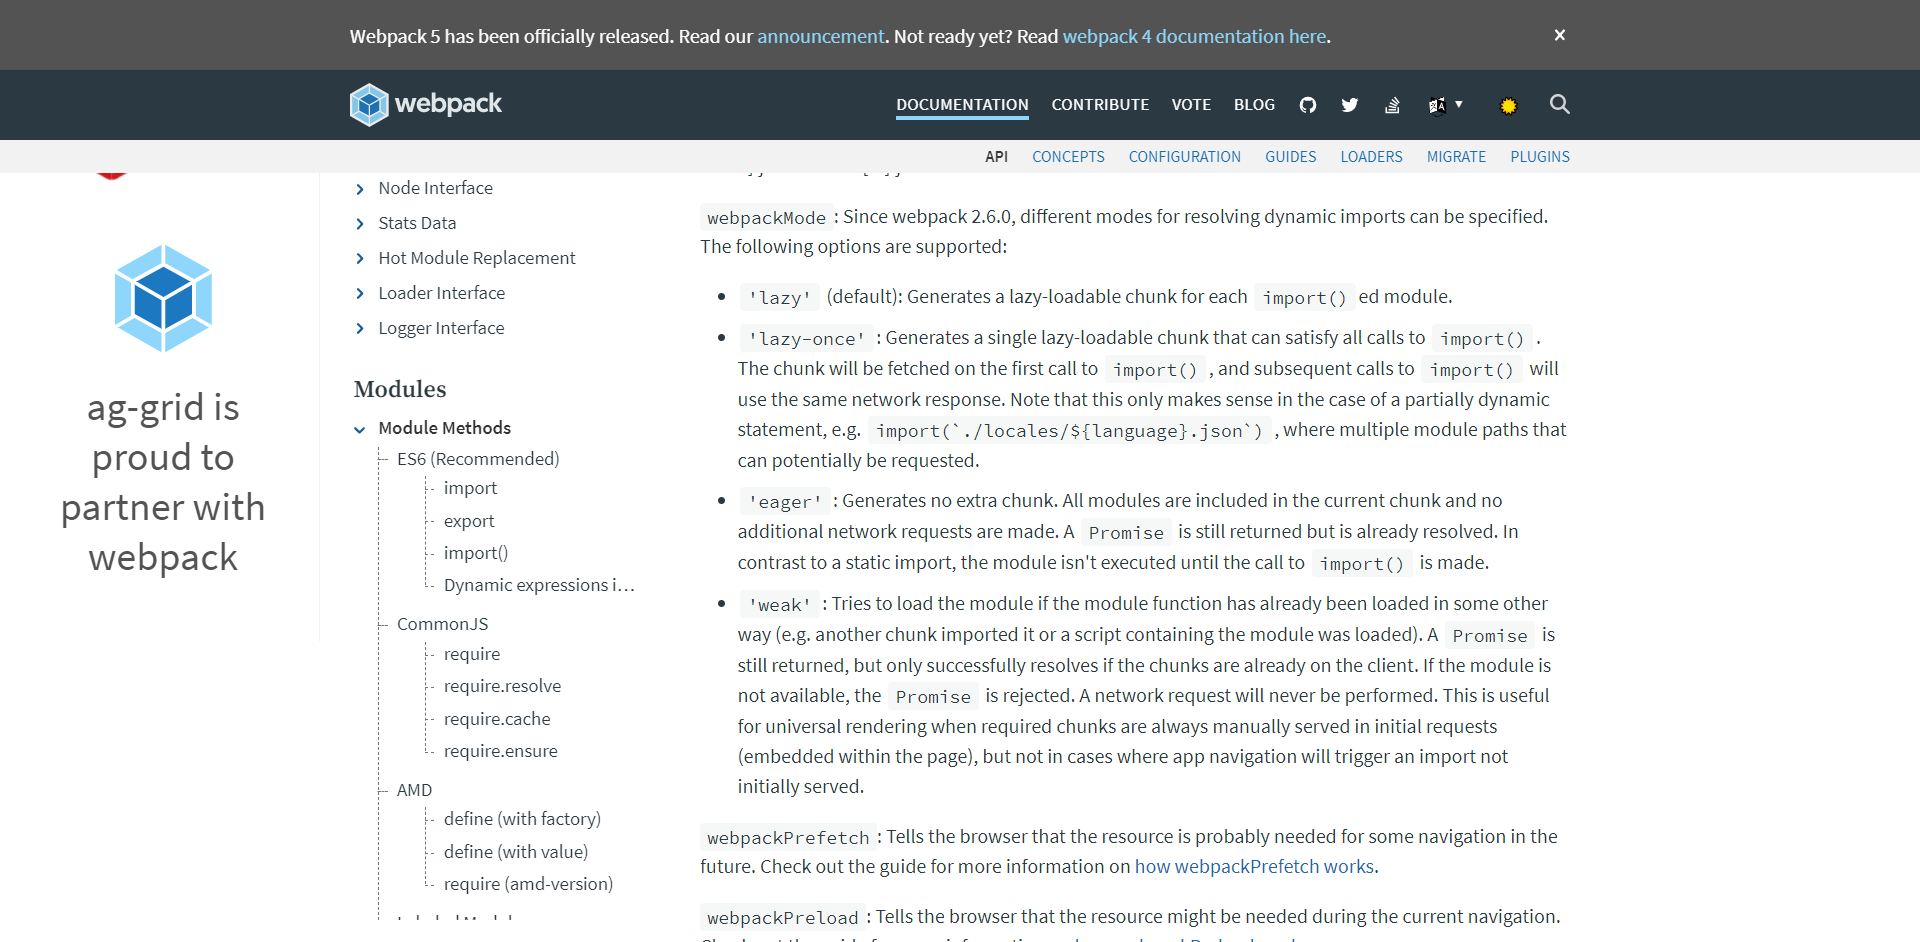Expand the Loader Interface chevron
Viewport: 1920px width, 942px height.
pos(360,294)
